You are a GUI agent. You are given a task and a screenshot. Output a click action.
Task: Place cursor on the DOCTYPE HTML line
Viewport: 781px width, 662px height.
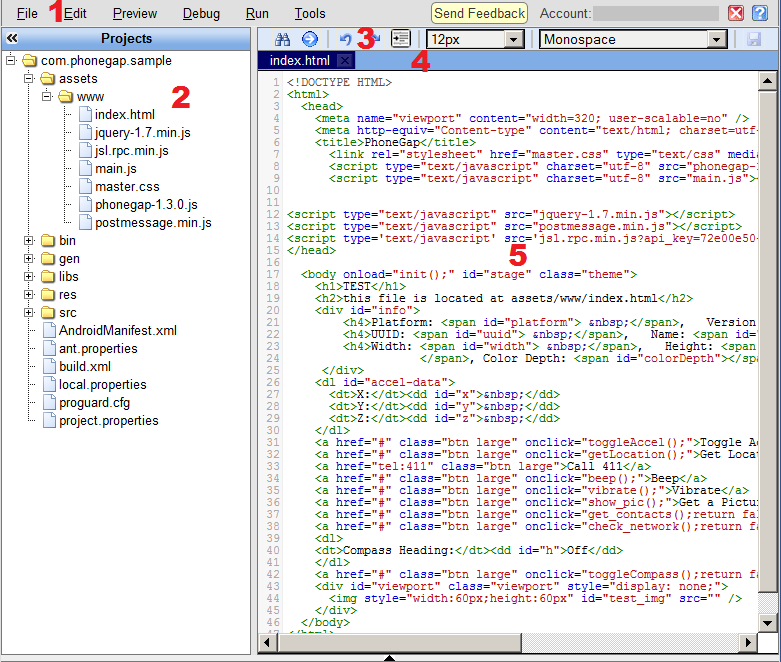(339, 82)
